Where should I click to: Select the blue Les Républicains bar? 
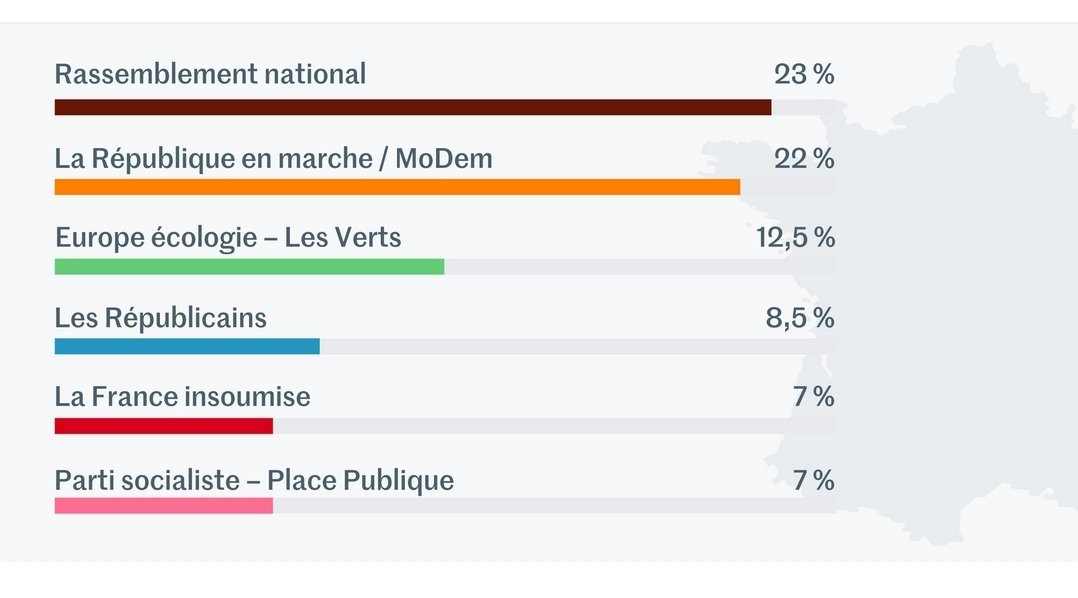(187, 346)
